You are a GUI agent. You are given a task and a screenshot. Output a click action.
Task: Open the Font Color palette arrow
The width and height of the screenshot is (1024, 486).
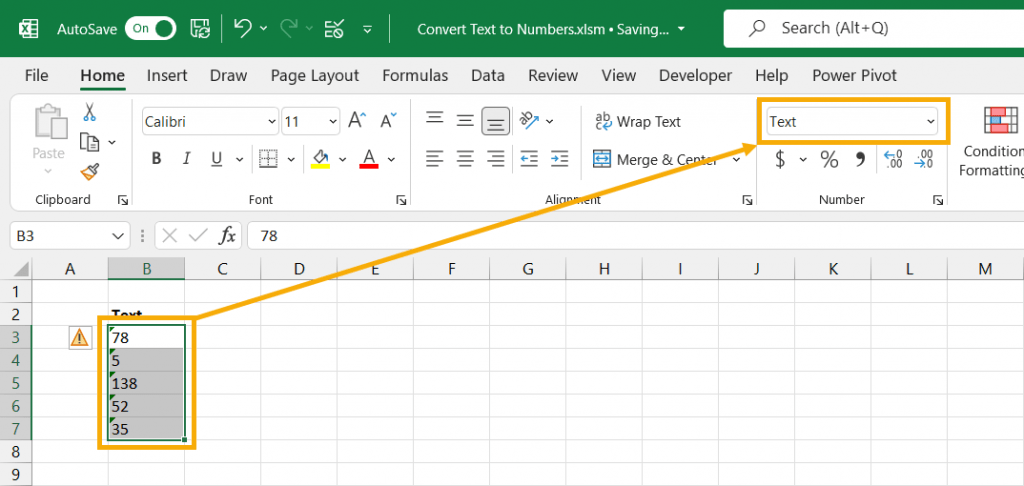click(391, 159)
